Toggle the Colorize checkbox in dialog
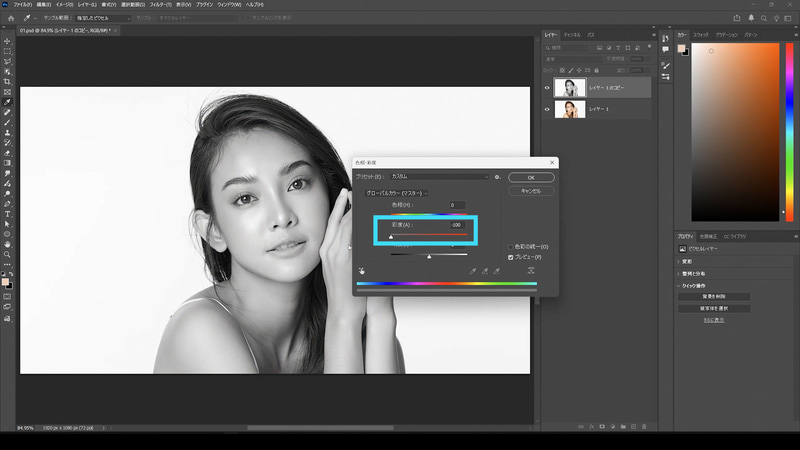The image size is (800, 450). click(x=511, y=247)
